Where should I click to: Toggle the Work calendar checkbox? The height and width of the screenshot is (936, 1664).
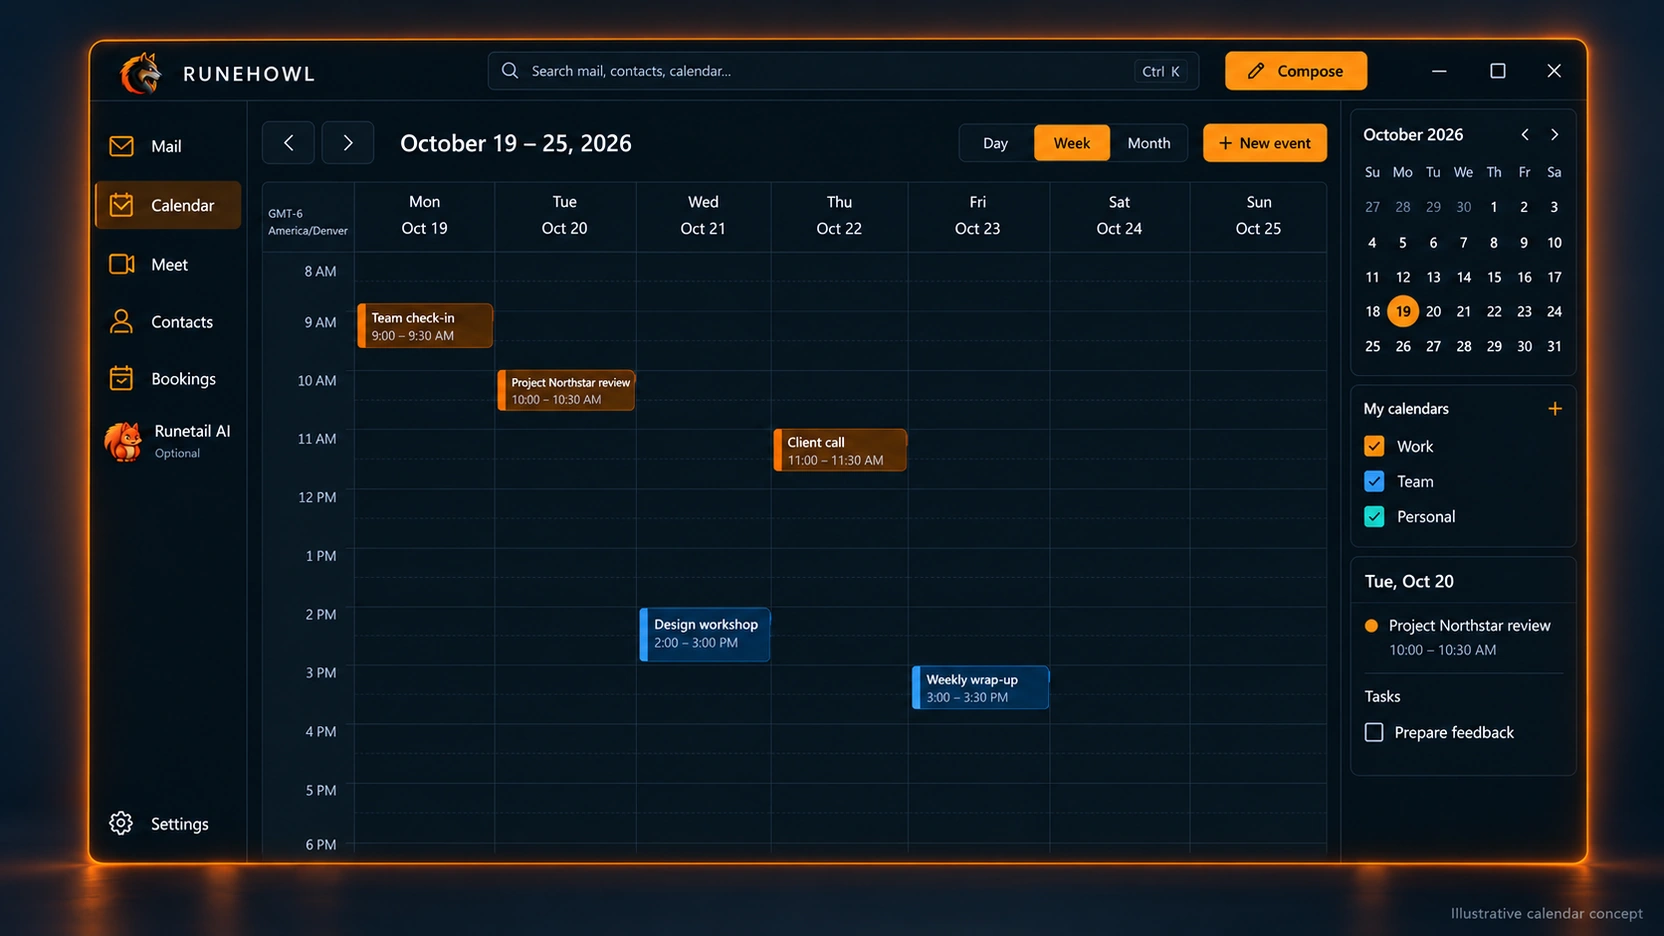1374,446
